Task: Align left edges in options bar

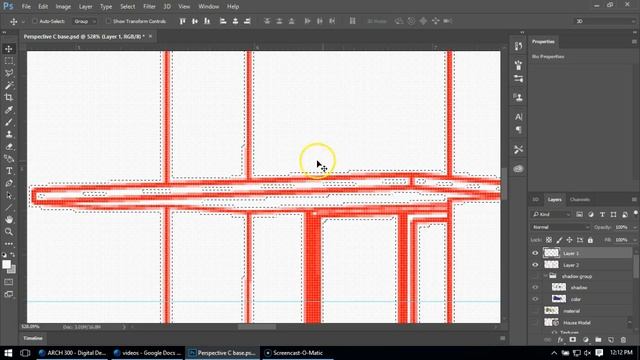Action: coord(223,21)
